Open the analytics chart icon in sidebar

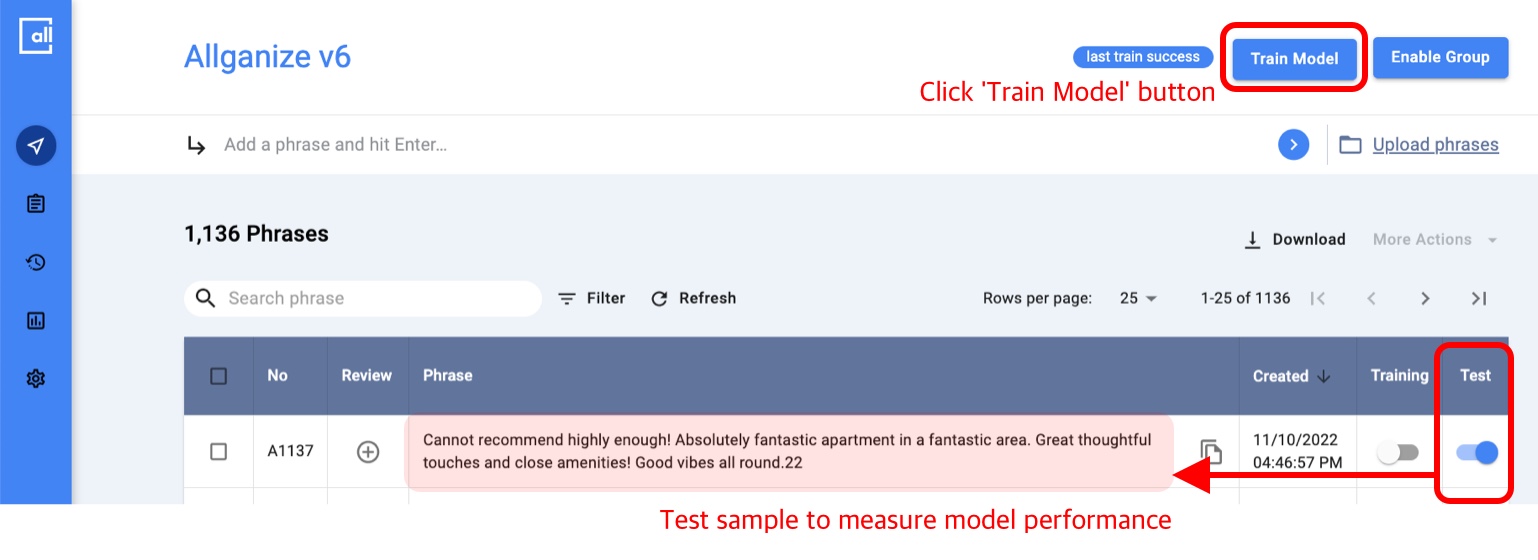[x=36, y=321]
